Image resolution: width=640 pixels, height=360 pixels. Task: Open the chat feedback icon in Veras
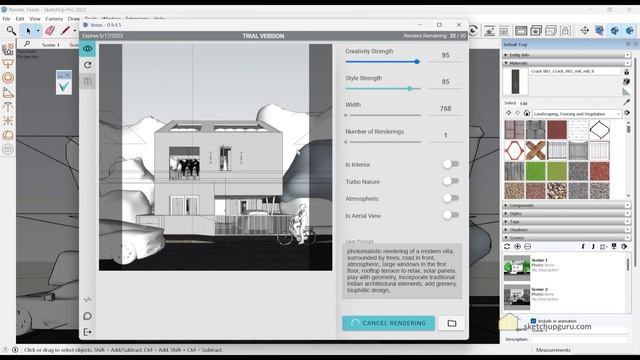coord(87,316)
